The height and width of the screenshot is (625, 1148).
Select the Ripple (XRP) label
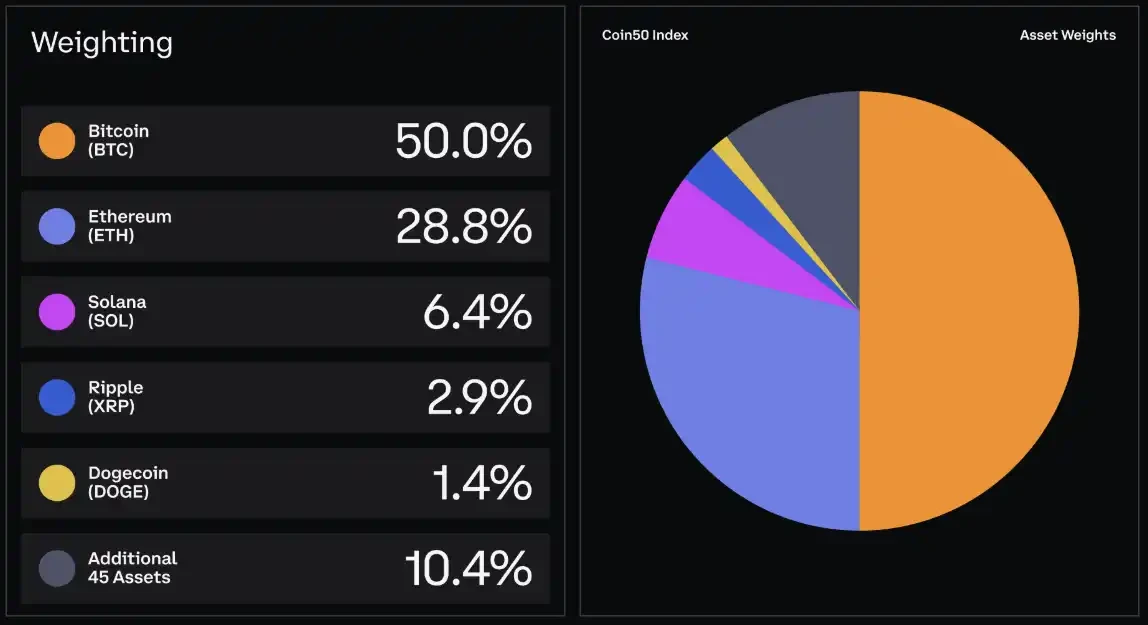115,397
